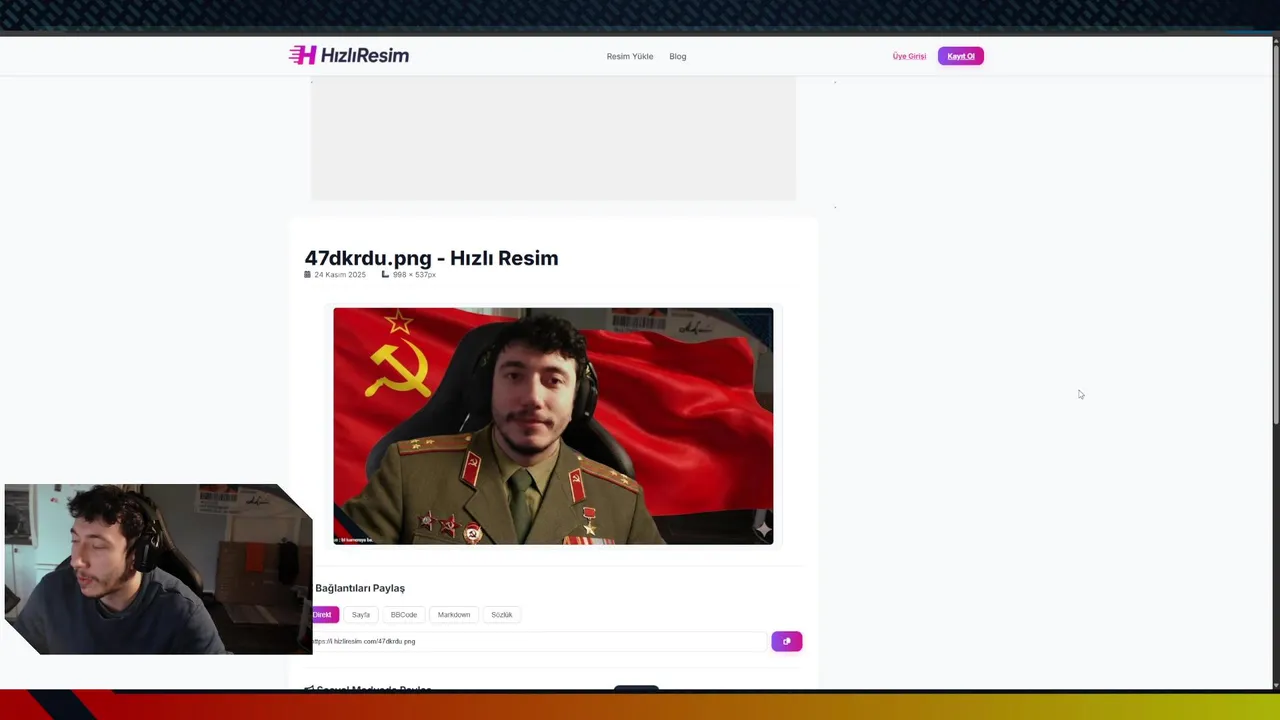Click the Bağlantıları Paylaş heading
Viewport: 1280px width, 720px height.
coord(360,588)
